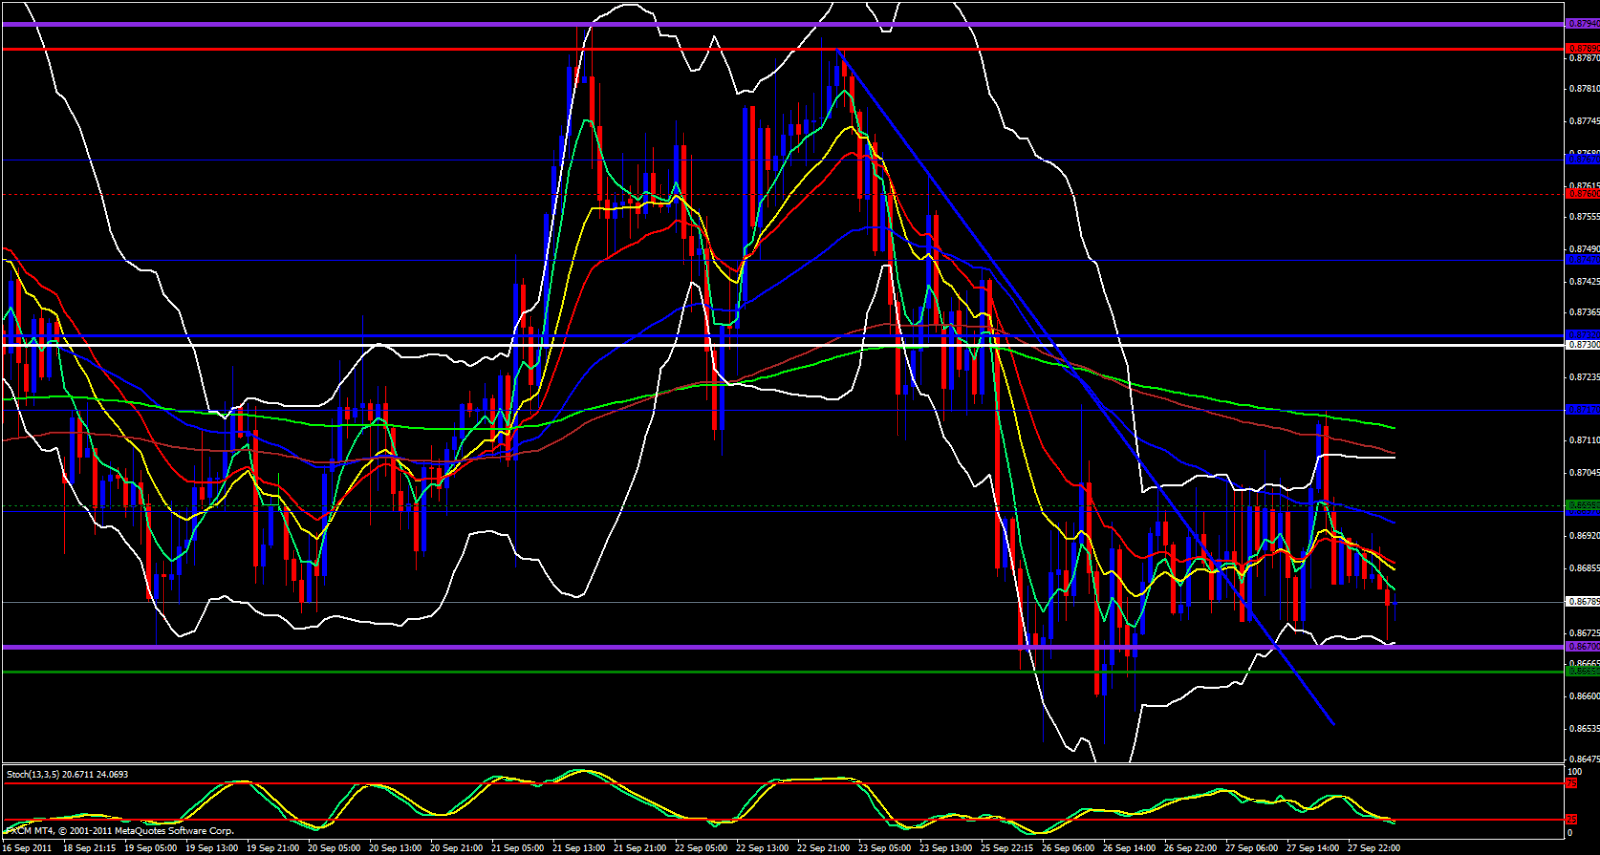The image size is (1600, 855).
Task: Select the 27 Sep 22:00 time axis label
Action: tap(1374, 848)
